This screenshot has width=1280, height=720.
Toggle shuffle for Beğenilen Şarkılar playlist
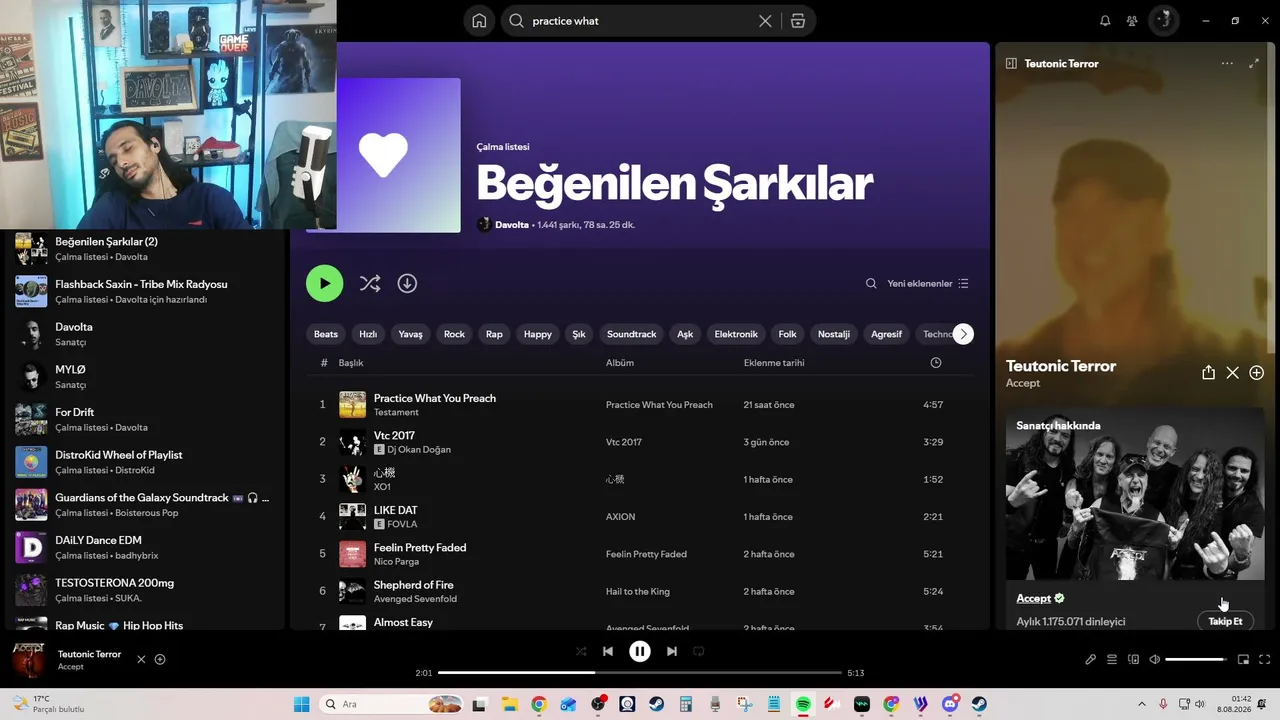370,284
